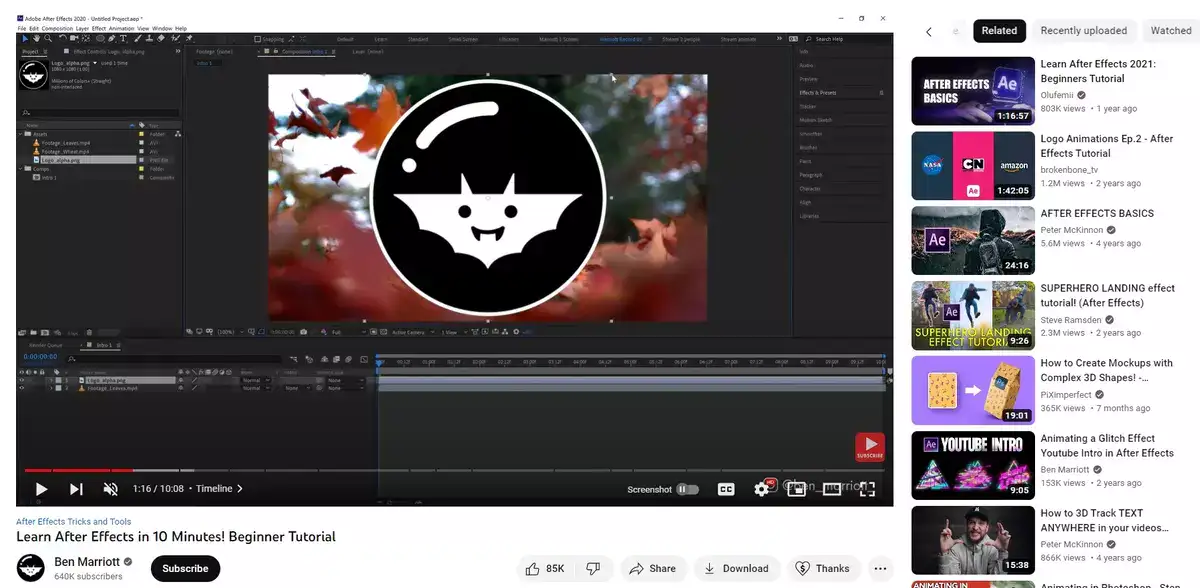Select the Hand tool
This screenshot has height=588, width=1200.
coord(37,39)
